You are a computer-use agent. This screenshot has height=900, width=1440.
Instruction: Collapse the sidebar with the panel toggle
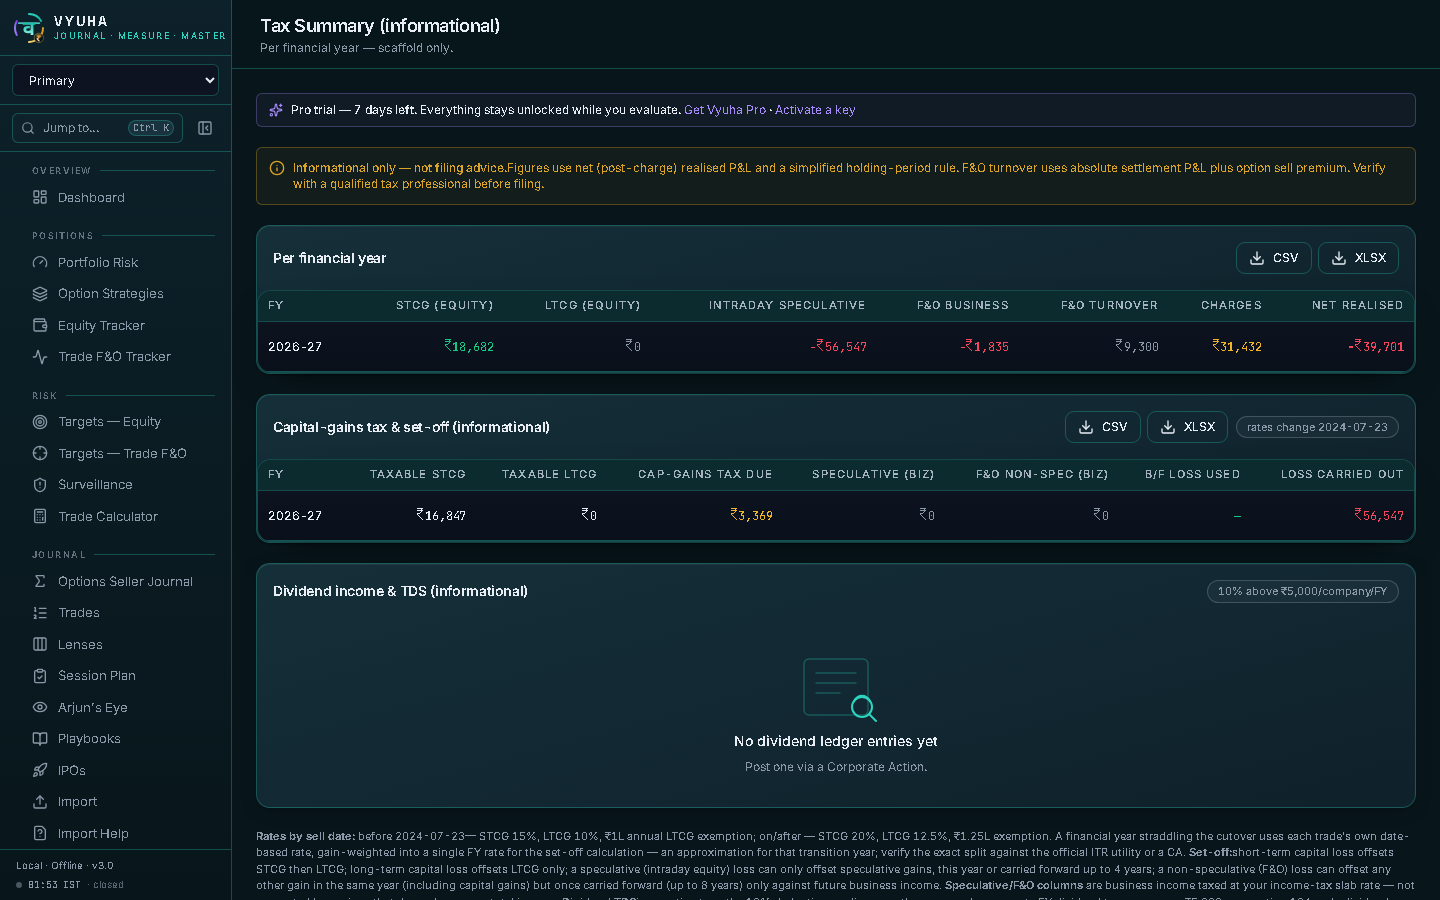[205, 128]
